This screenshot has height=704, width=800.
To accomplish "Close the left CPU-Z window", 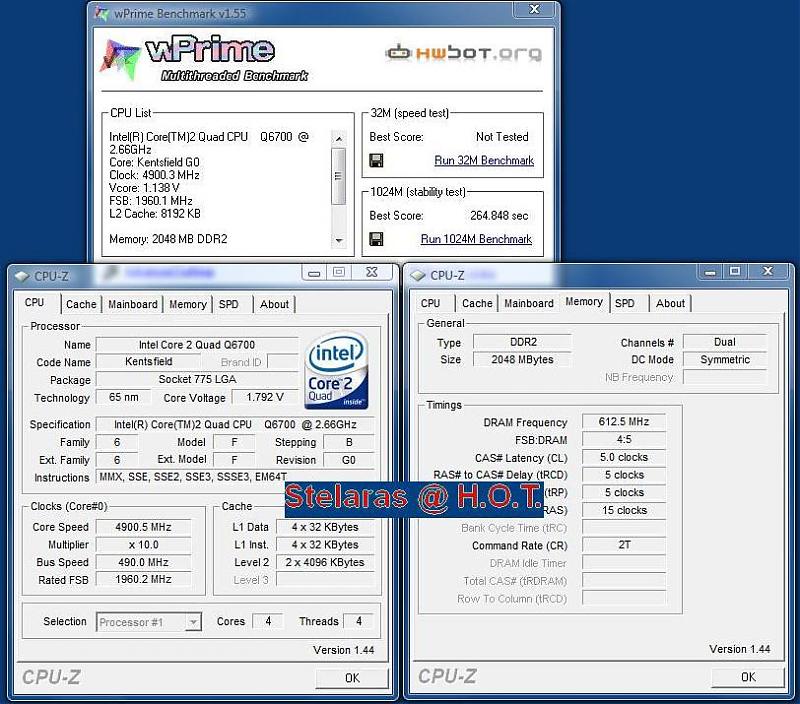I will point(372,273).
